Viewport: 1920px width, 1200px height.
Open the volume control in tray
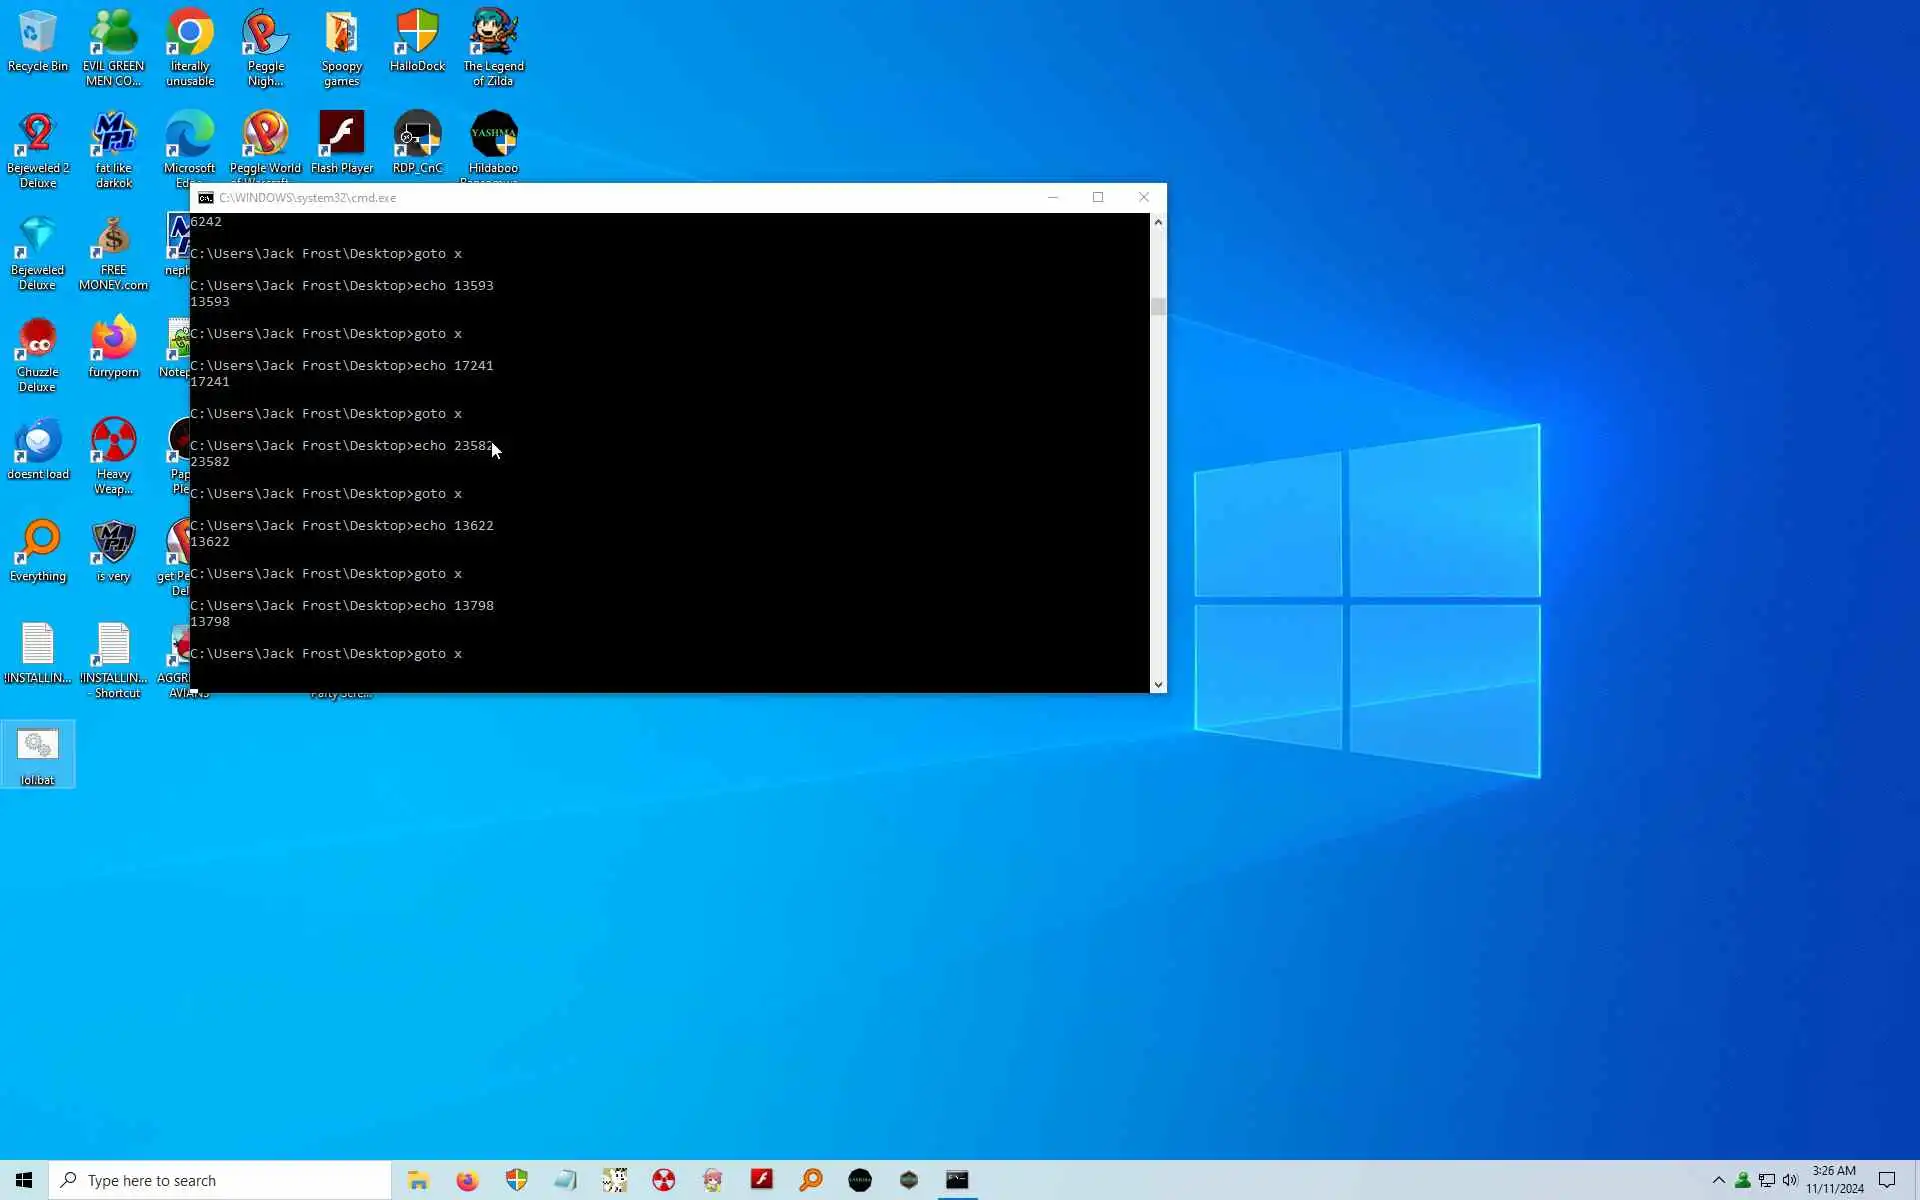tap(1790, 1180)
